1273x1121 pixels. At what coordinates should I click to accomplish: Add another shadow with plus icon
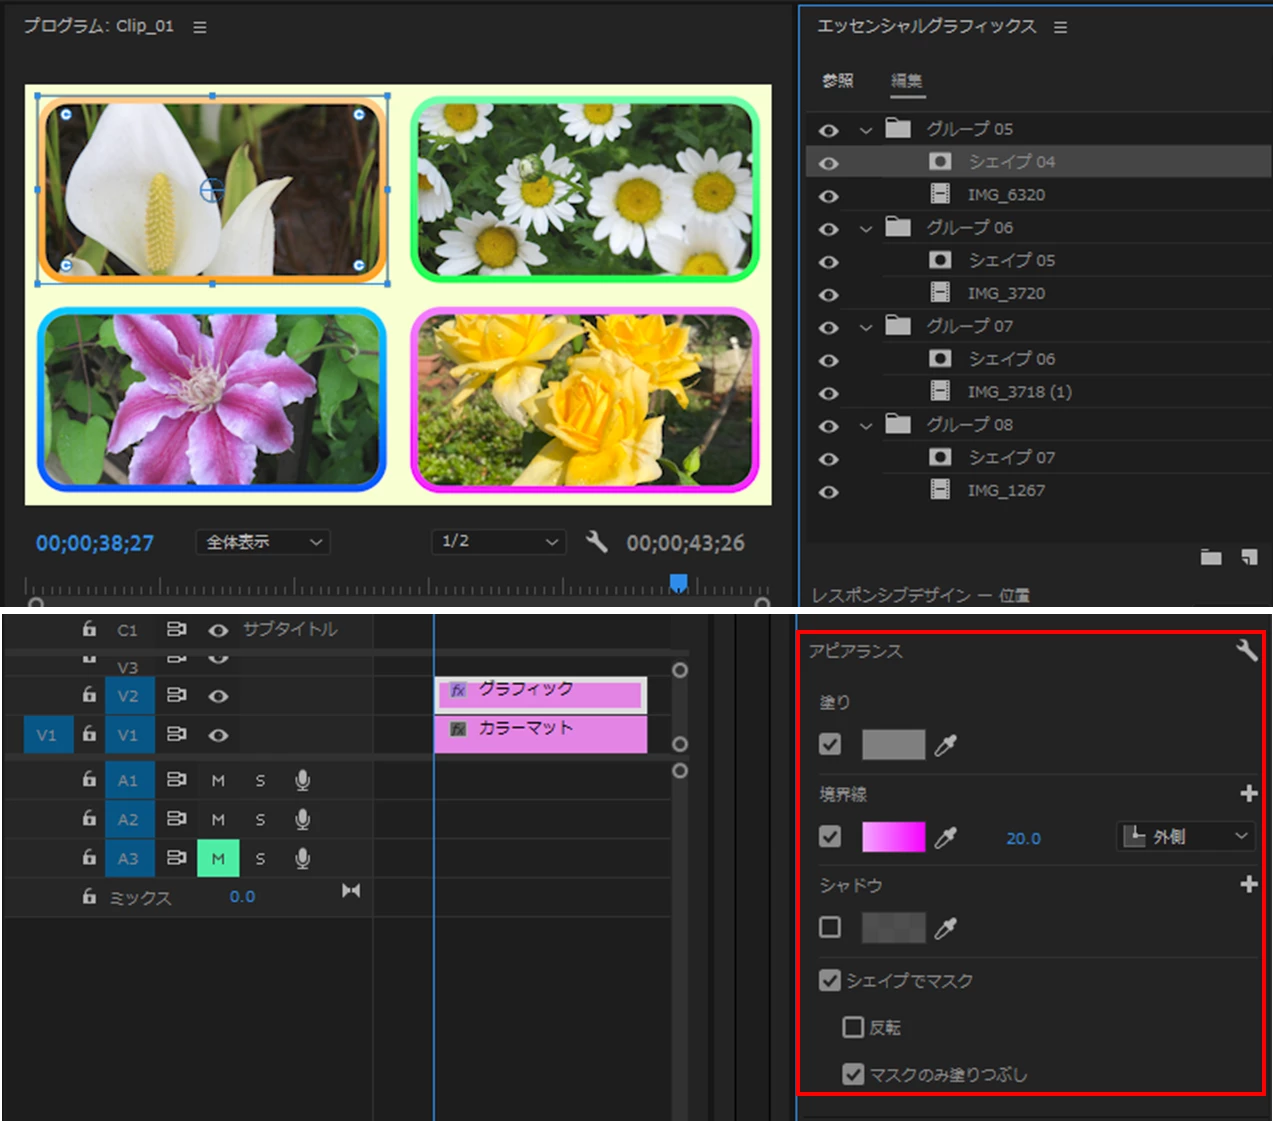[x=1248, y=884]
